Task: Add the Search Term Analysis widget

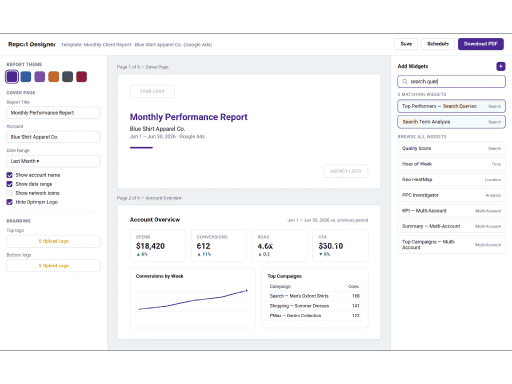Action: [451, 122]
